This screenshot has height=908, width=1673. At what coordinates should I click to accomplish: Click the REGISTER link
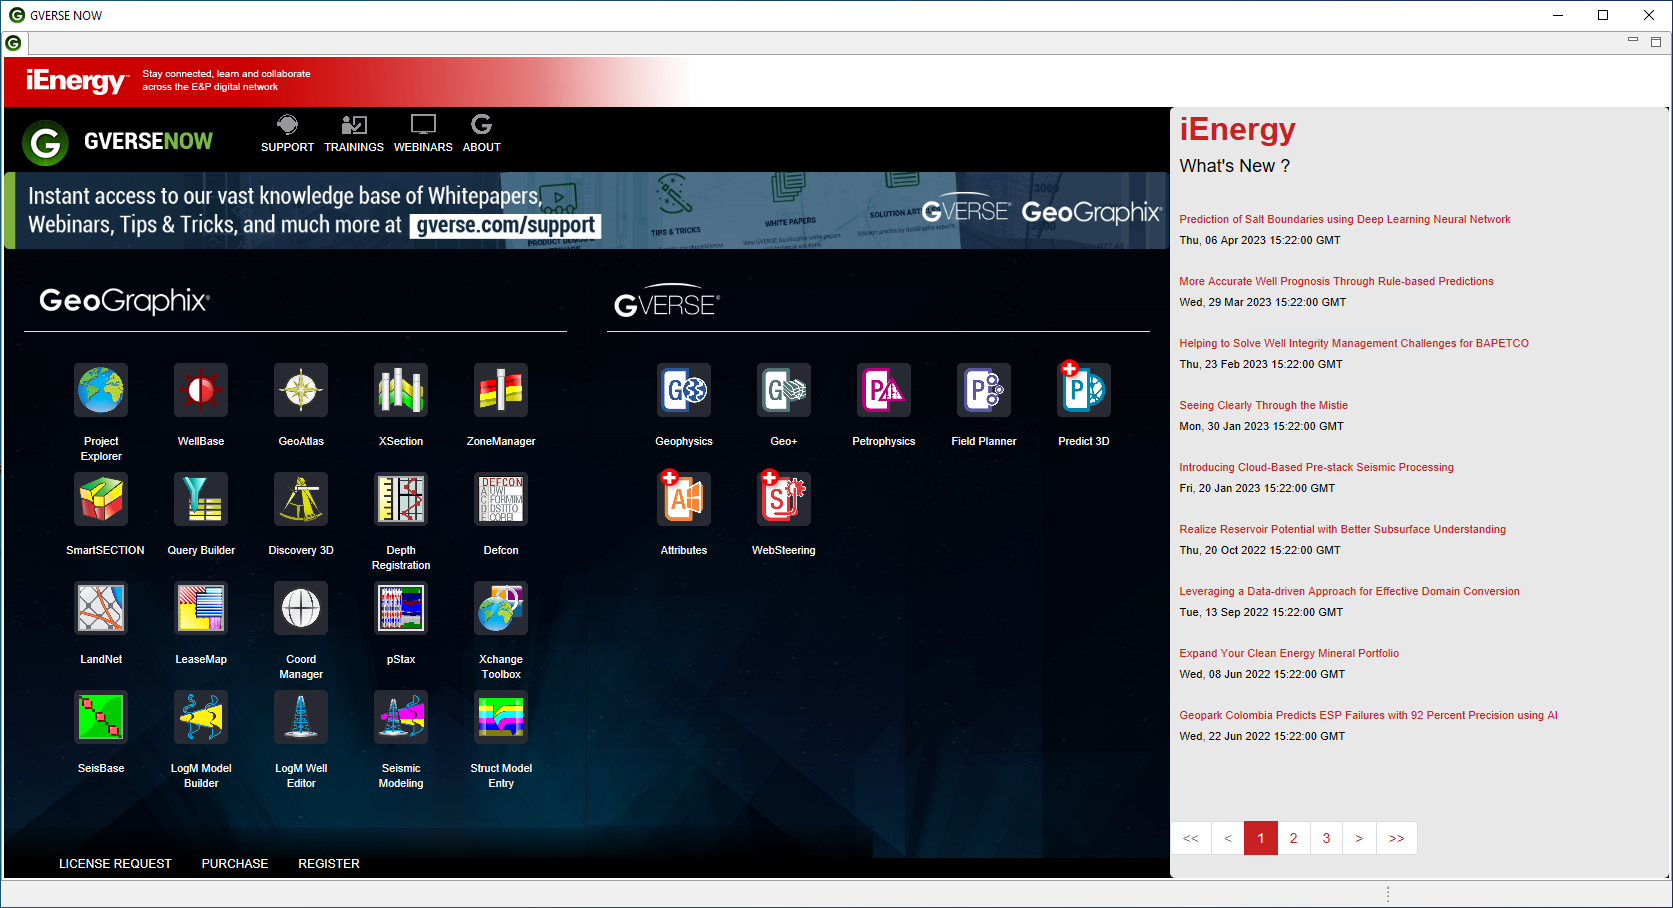pyautogui.click(x=329, y=864)
